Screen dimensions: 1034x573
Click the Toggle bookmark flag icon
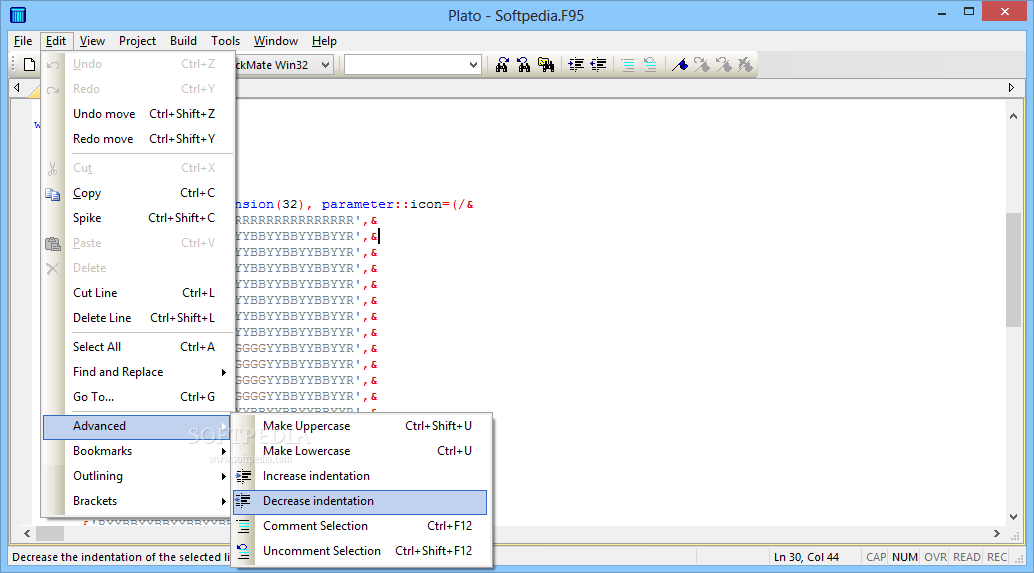(x=680, y=65)
